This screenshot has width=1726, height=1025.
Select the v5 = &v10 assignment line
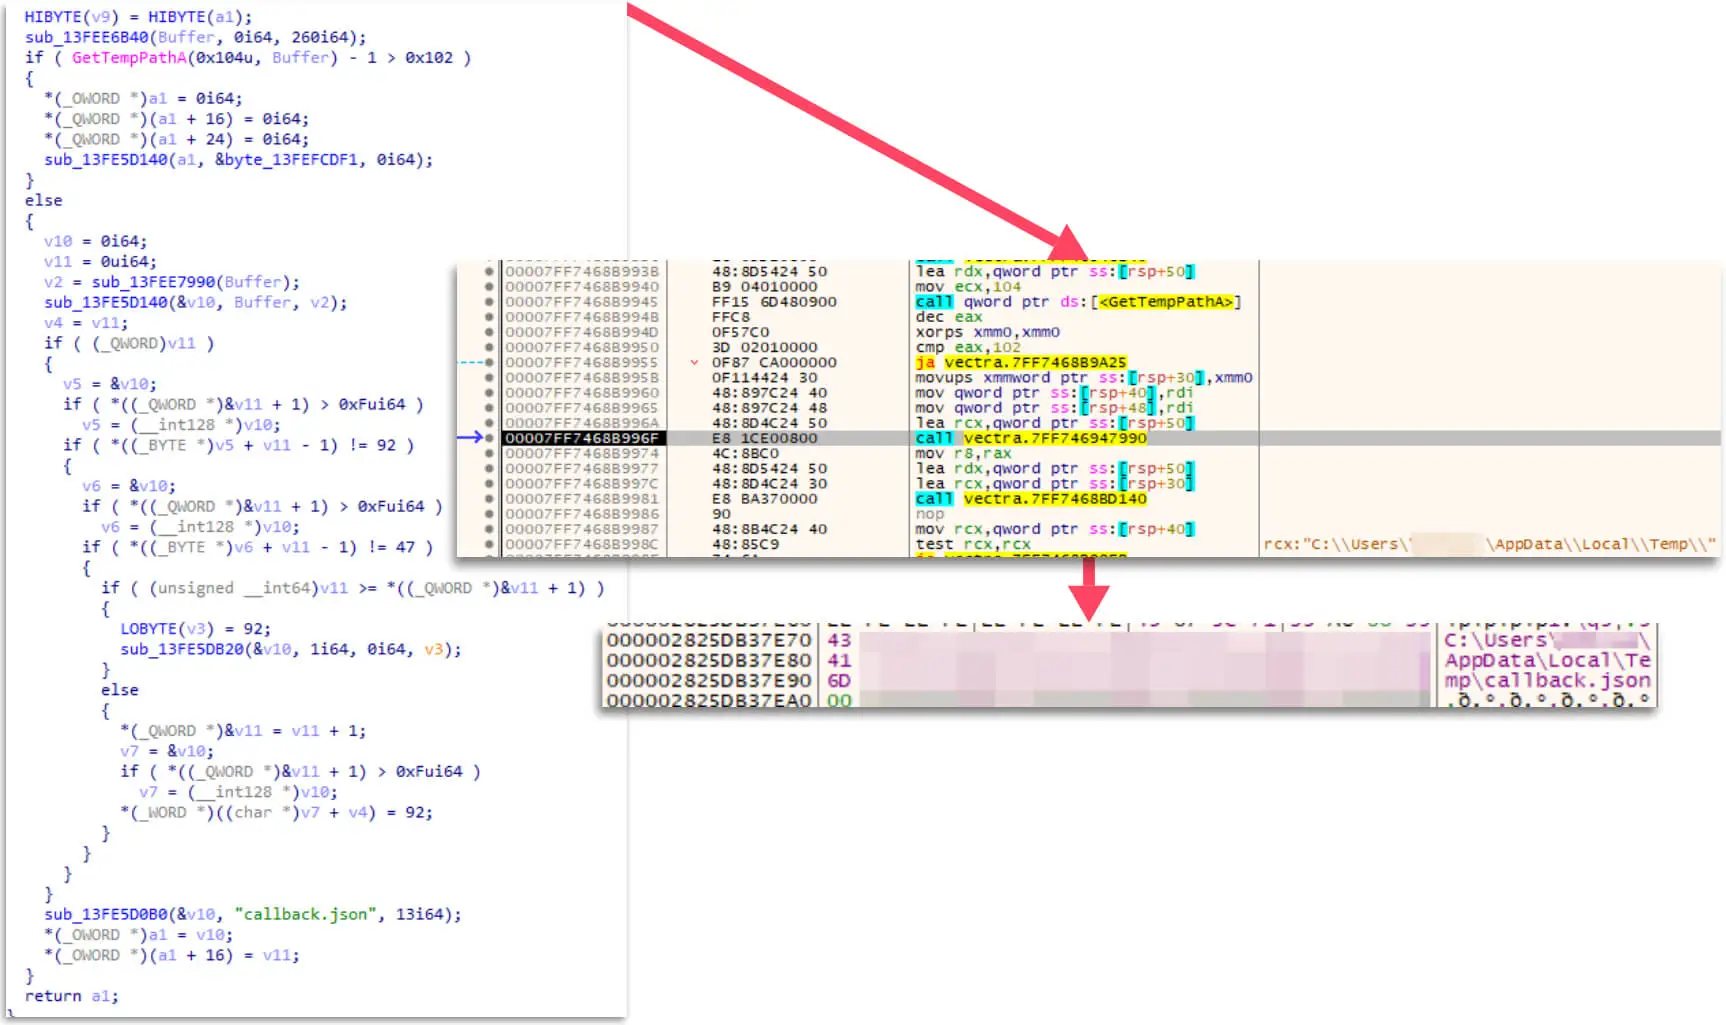pyautogui.click(x=110, y=384)
